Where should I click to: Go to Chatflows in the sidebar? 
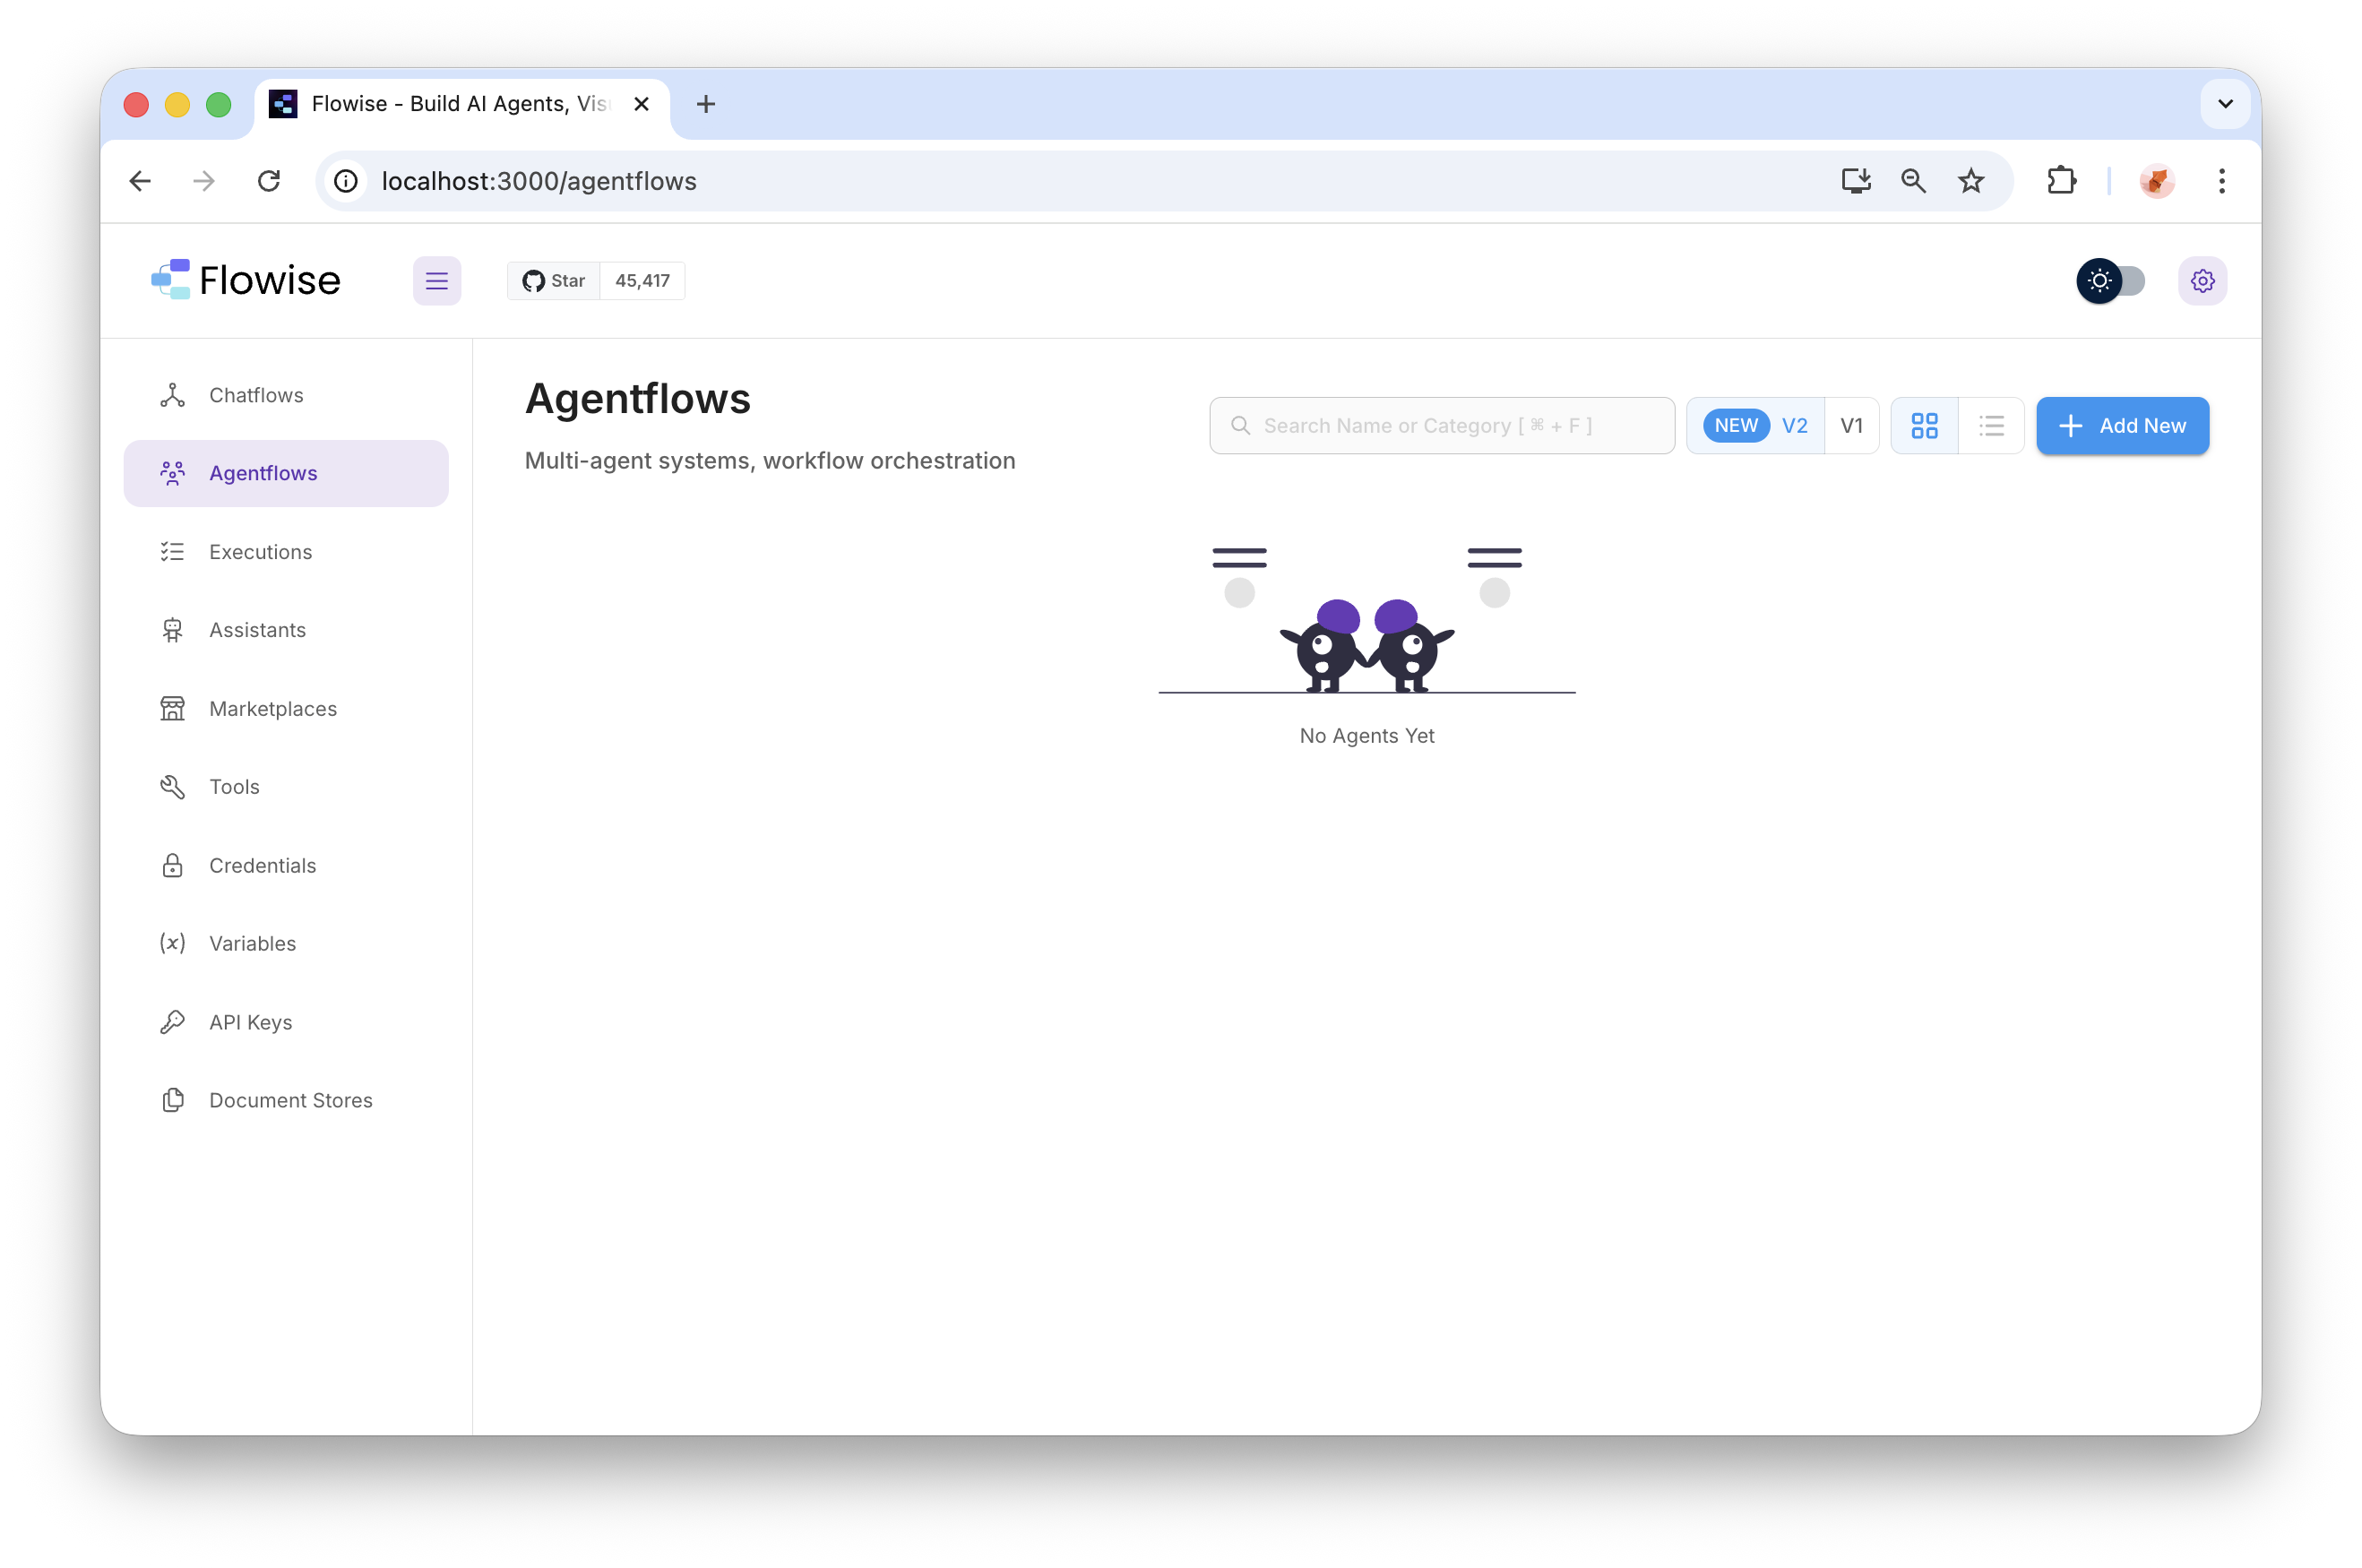pos(256,395)
